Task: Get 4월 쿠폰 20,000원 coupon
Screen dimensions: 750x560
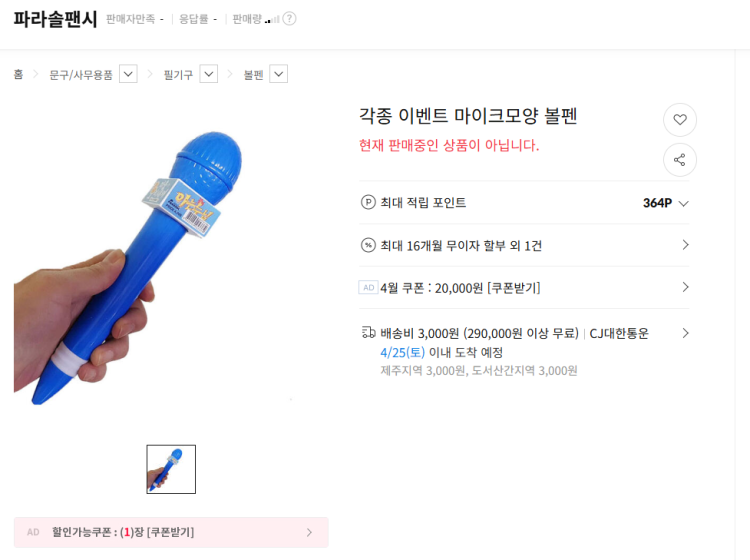Action: click(524, 287)
